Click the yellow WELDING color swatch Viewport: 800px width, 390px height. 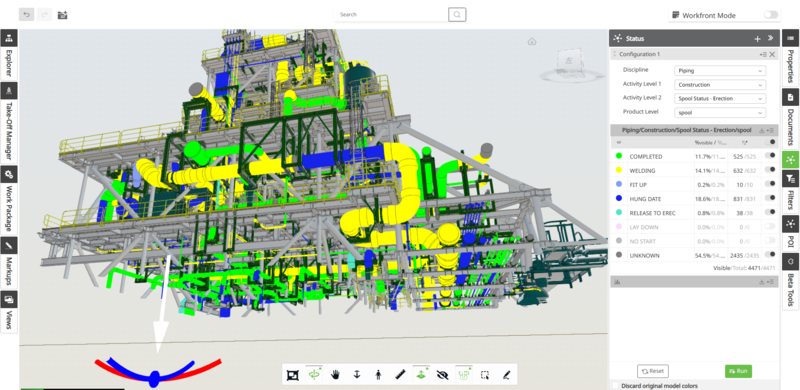click(619, 170)
